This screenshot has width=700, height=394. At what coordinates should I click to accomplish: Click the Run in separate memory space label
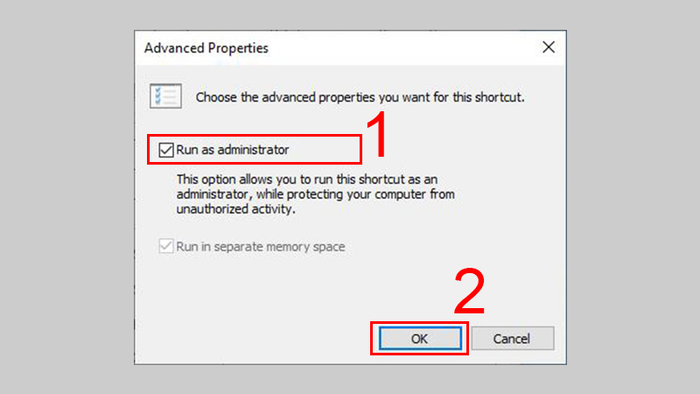click(x=261, y=247)
